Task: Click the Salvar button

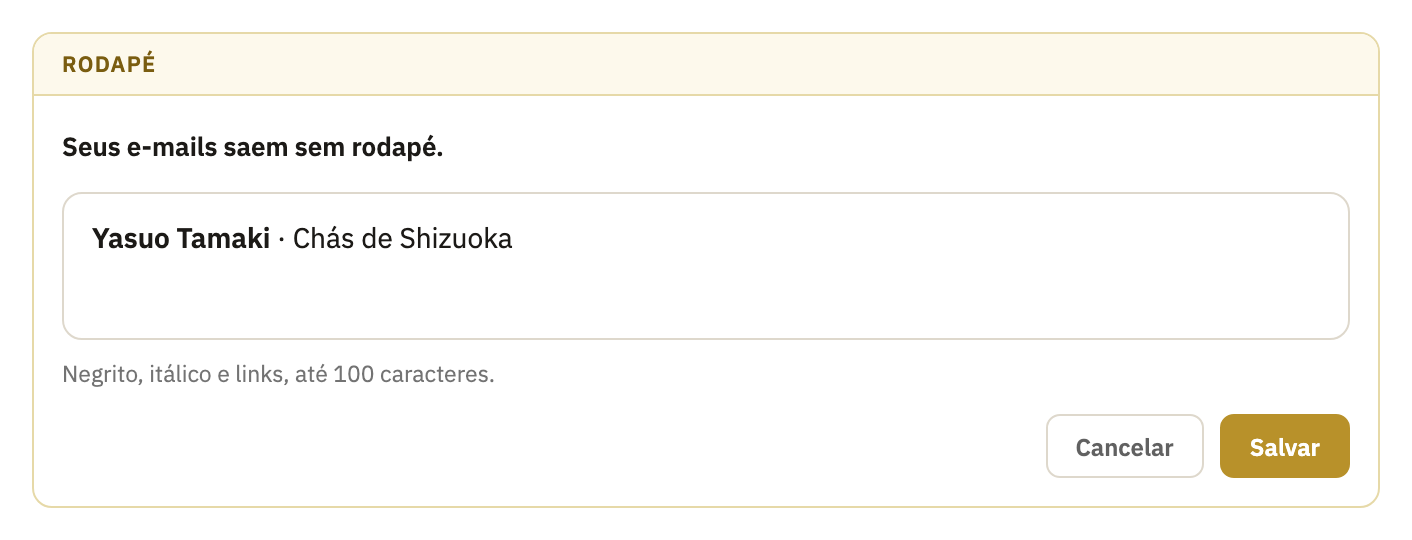Action: [x=1284, y=446]
